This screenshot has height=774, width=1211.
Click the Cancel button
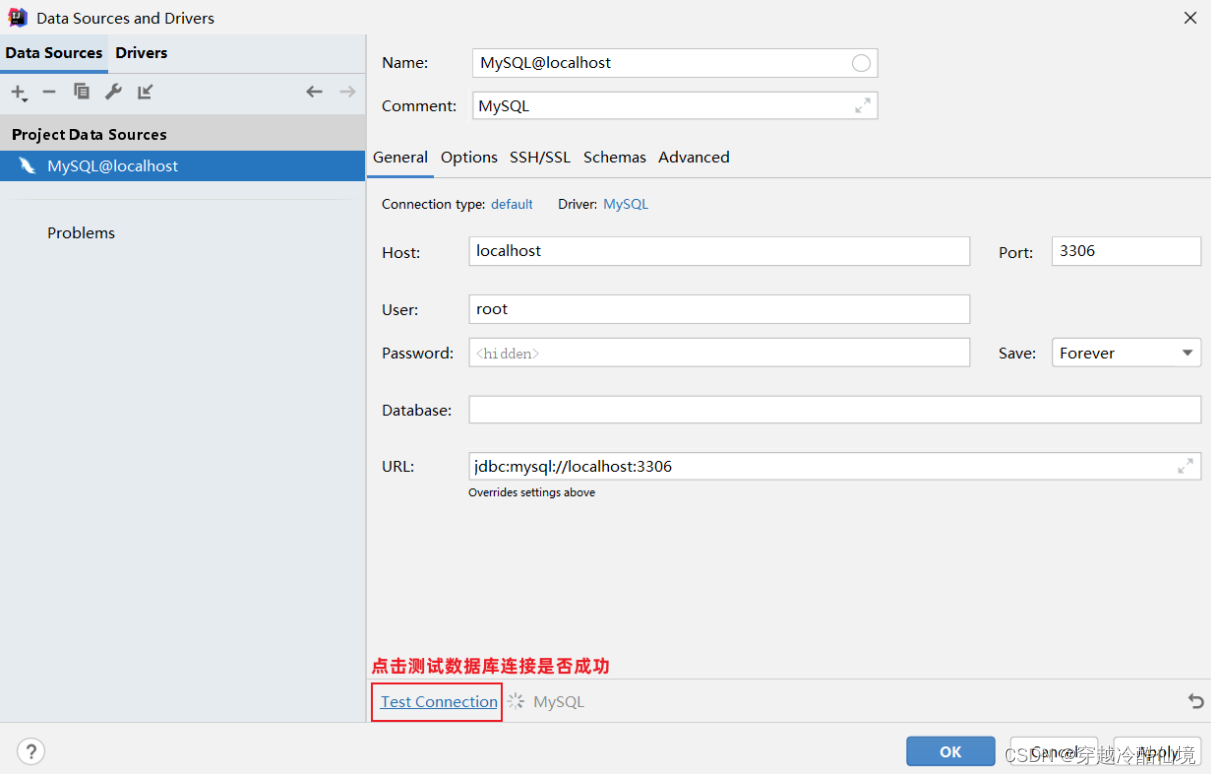pos(1053,752)
